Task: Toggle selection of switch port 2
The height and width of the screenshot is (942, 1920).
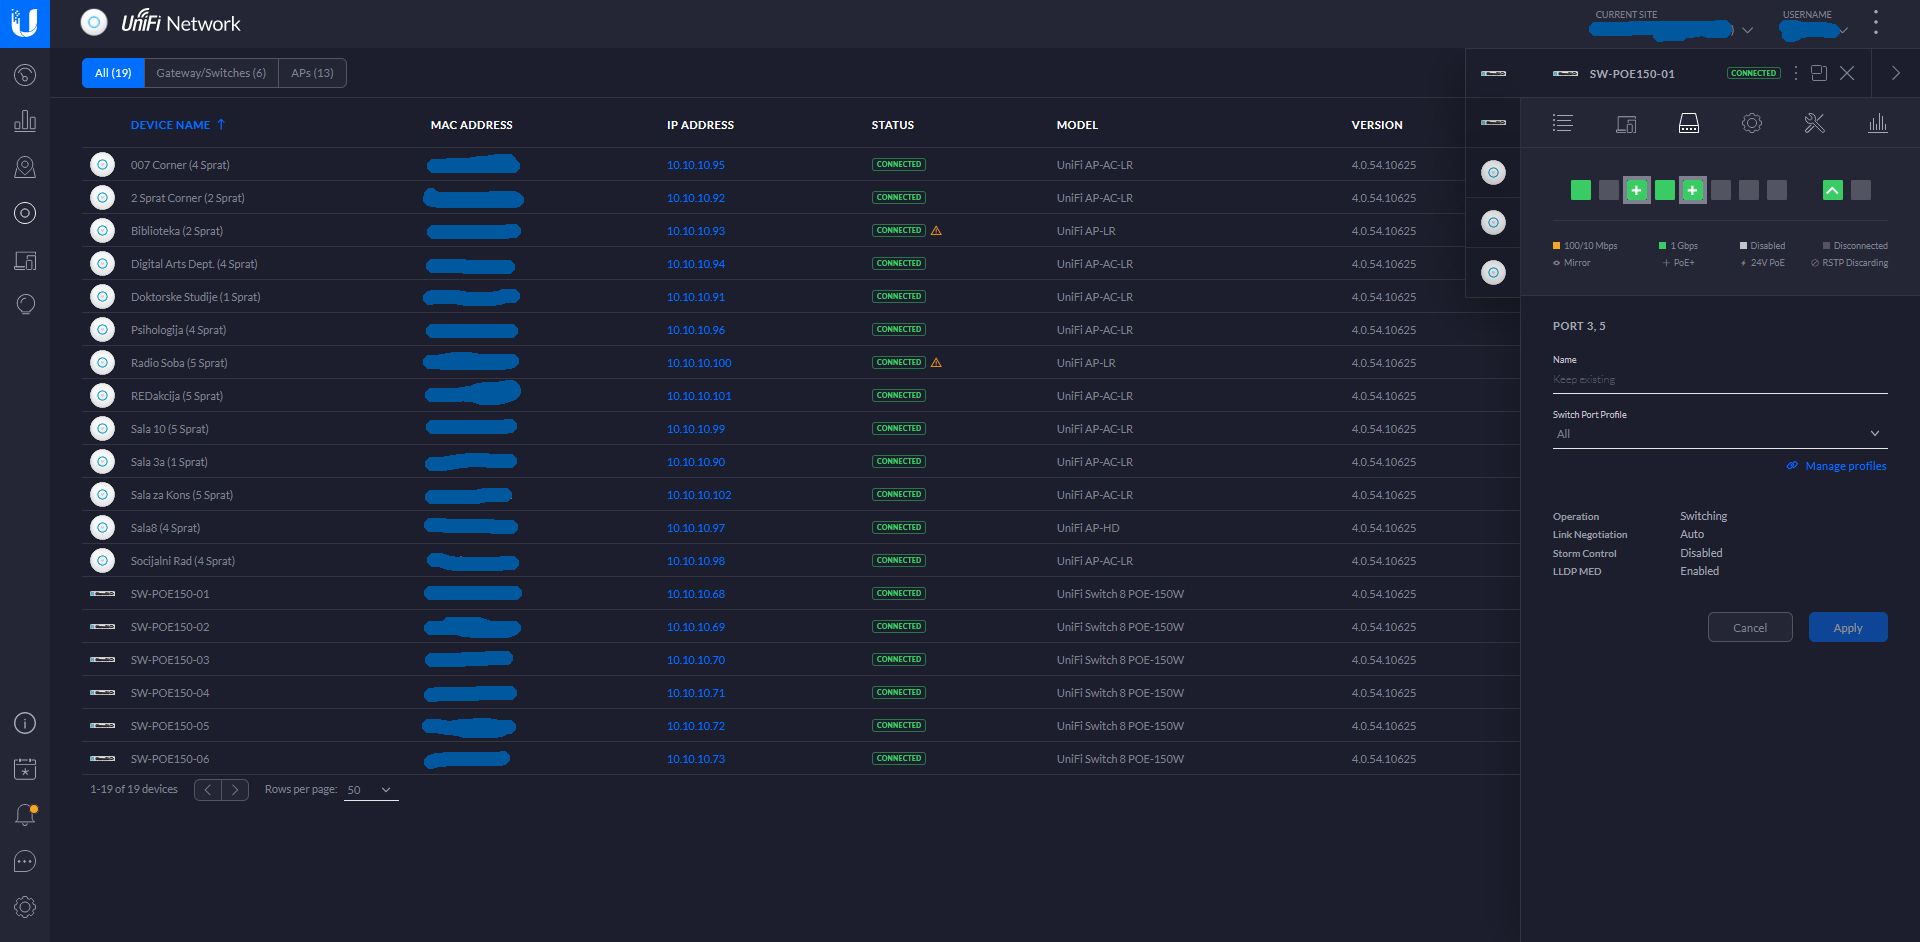Action: point(1608,190)
